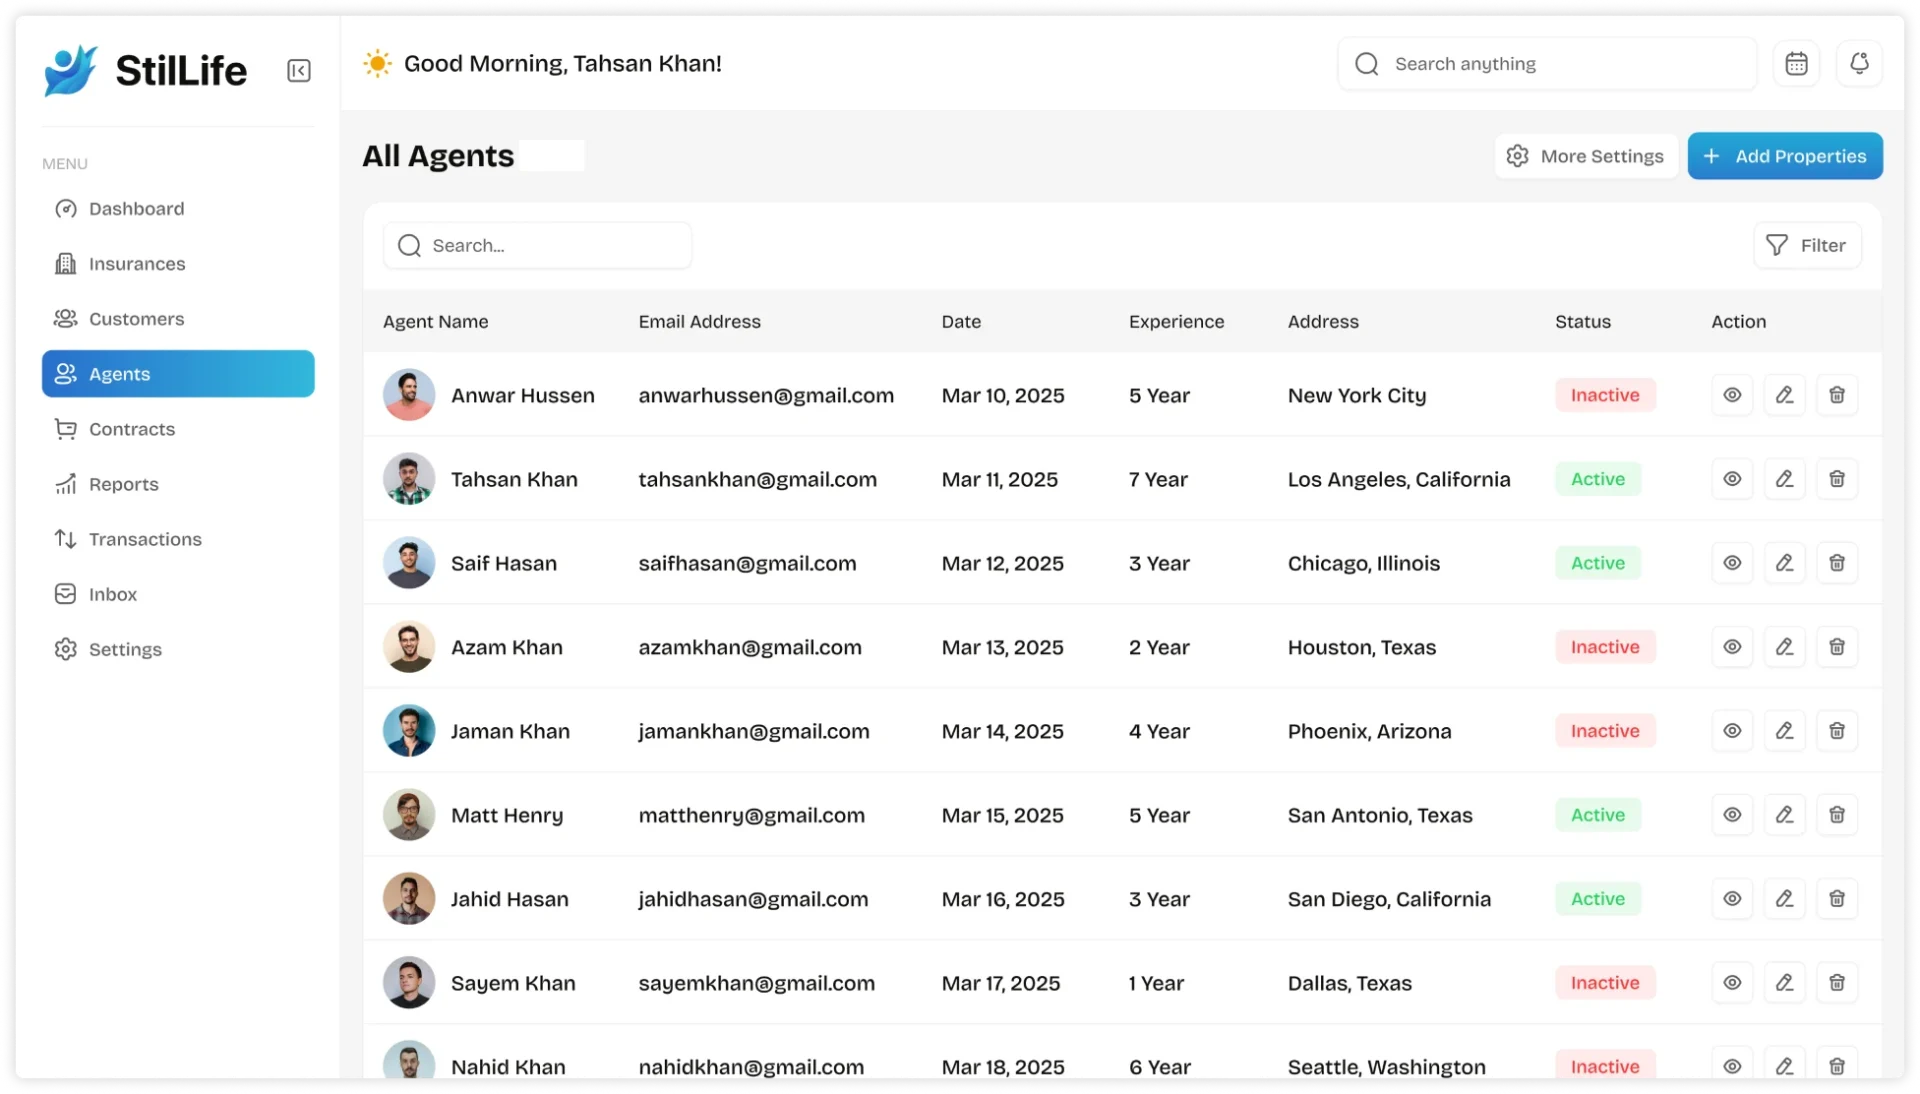Sort by the Status column header
The width and height of the screenshot is (1920, 1094).
click(1582, 322)
